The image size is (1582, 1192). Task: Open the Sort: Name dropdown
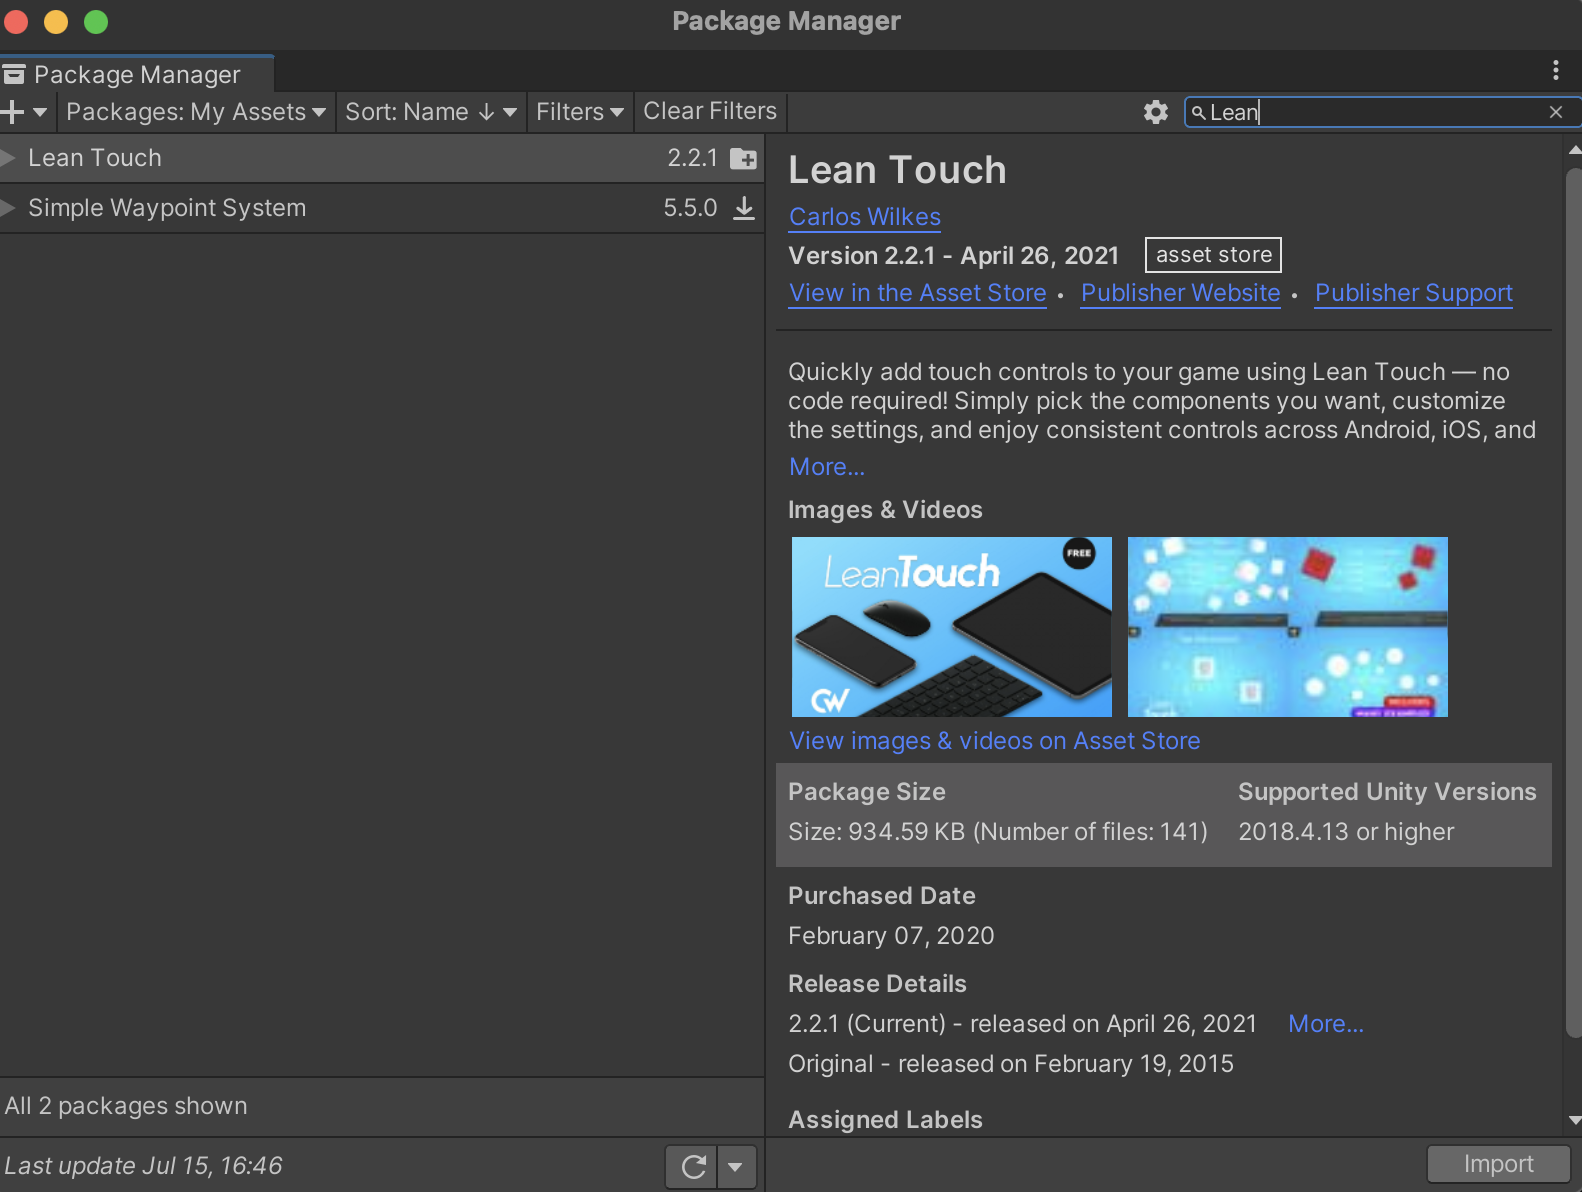click(x=431, y=112)
